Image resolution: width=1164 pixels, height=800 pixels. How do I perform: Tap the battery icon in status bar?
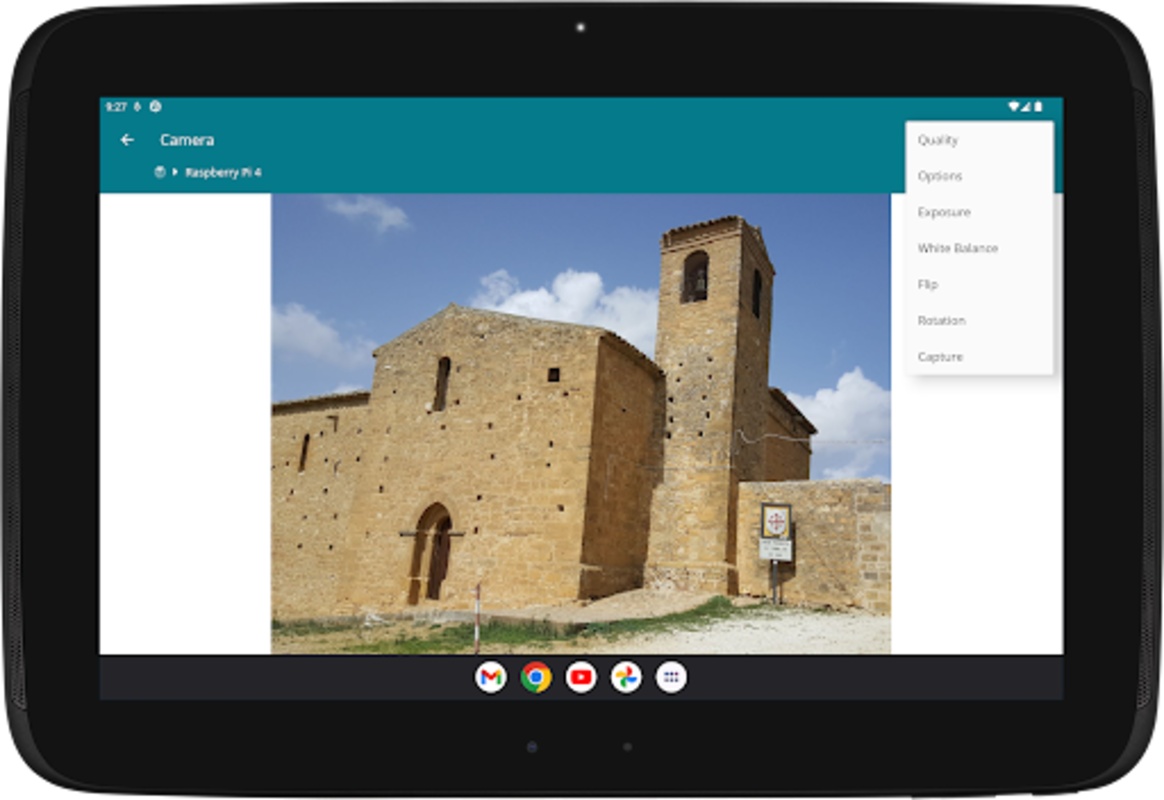(x=1038, y=106)
